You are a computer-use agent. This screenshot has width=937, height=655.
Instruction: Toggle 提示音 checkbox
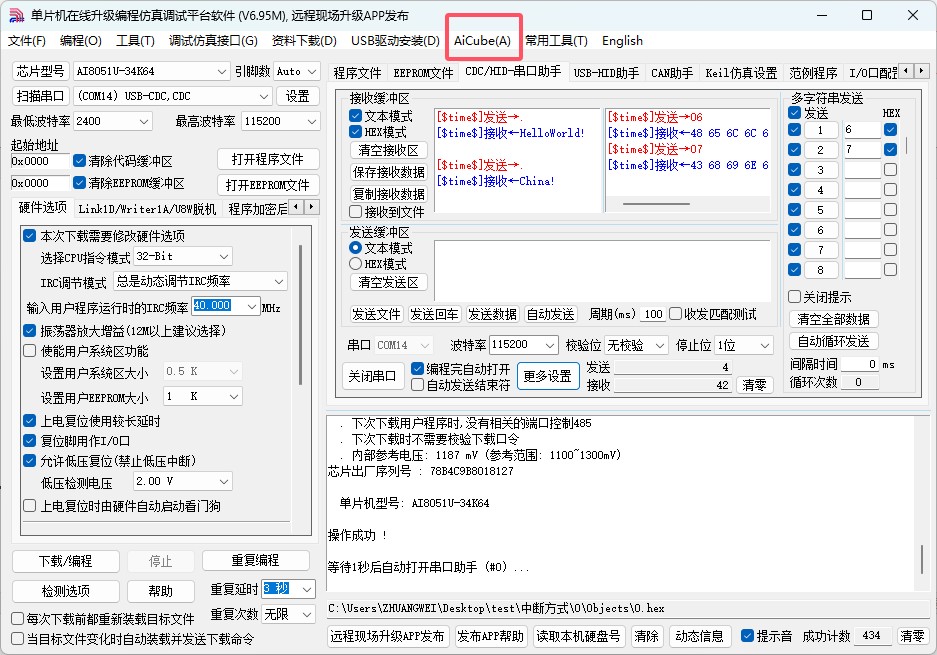(x=747, y=636)
